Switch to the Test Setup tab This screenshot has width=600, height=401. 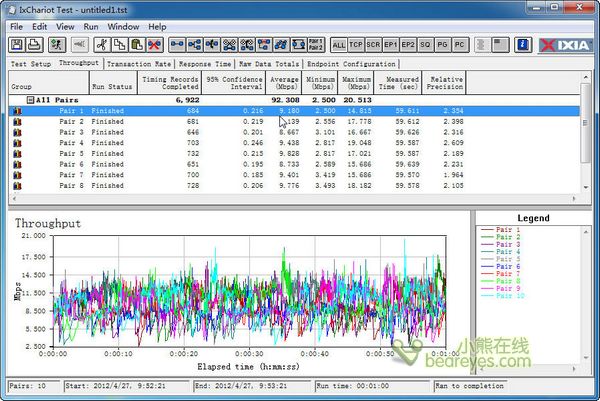pyautogui.click(x=31, y=64)
